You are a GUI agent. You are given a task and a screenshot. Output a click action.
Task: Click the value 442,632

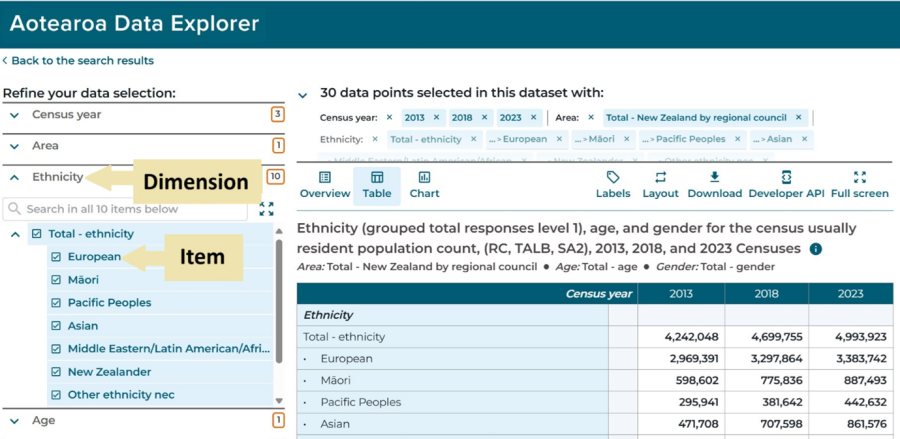pos(864,402)
